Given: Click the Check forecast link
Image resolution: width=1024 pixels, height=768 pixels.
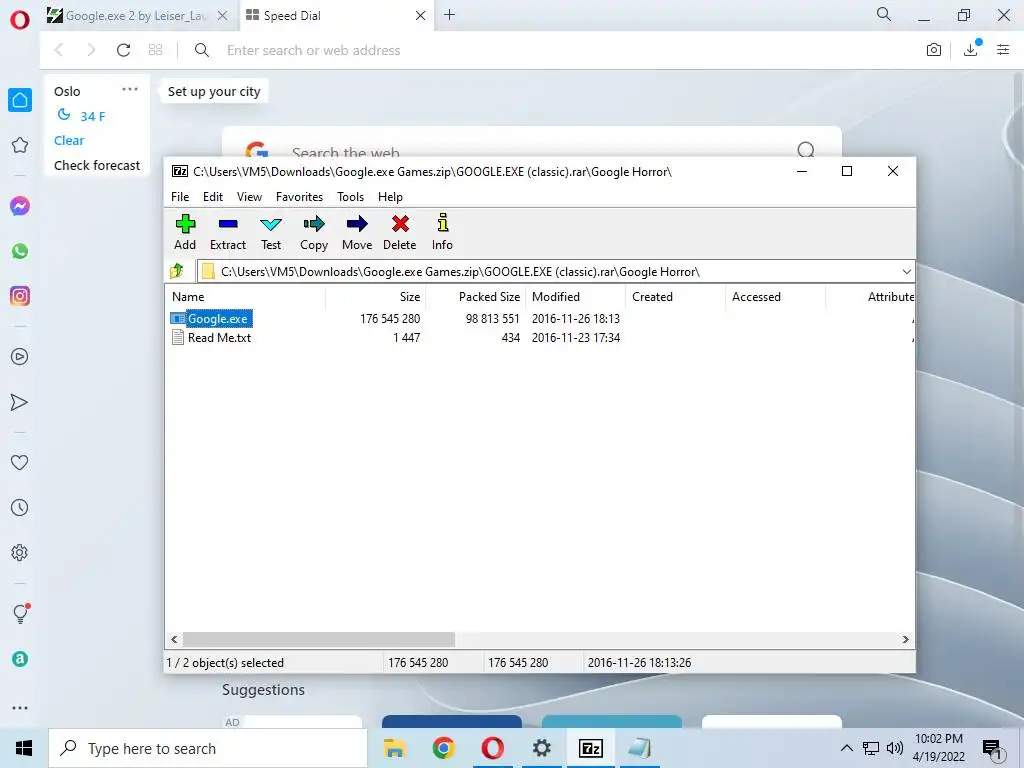Looking at the screenshot, I should coord(97,165).
